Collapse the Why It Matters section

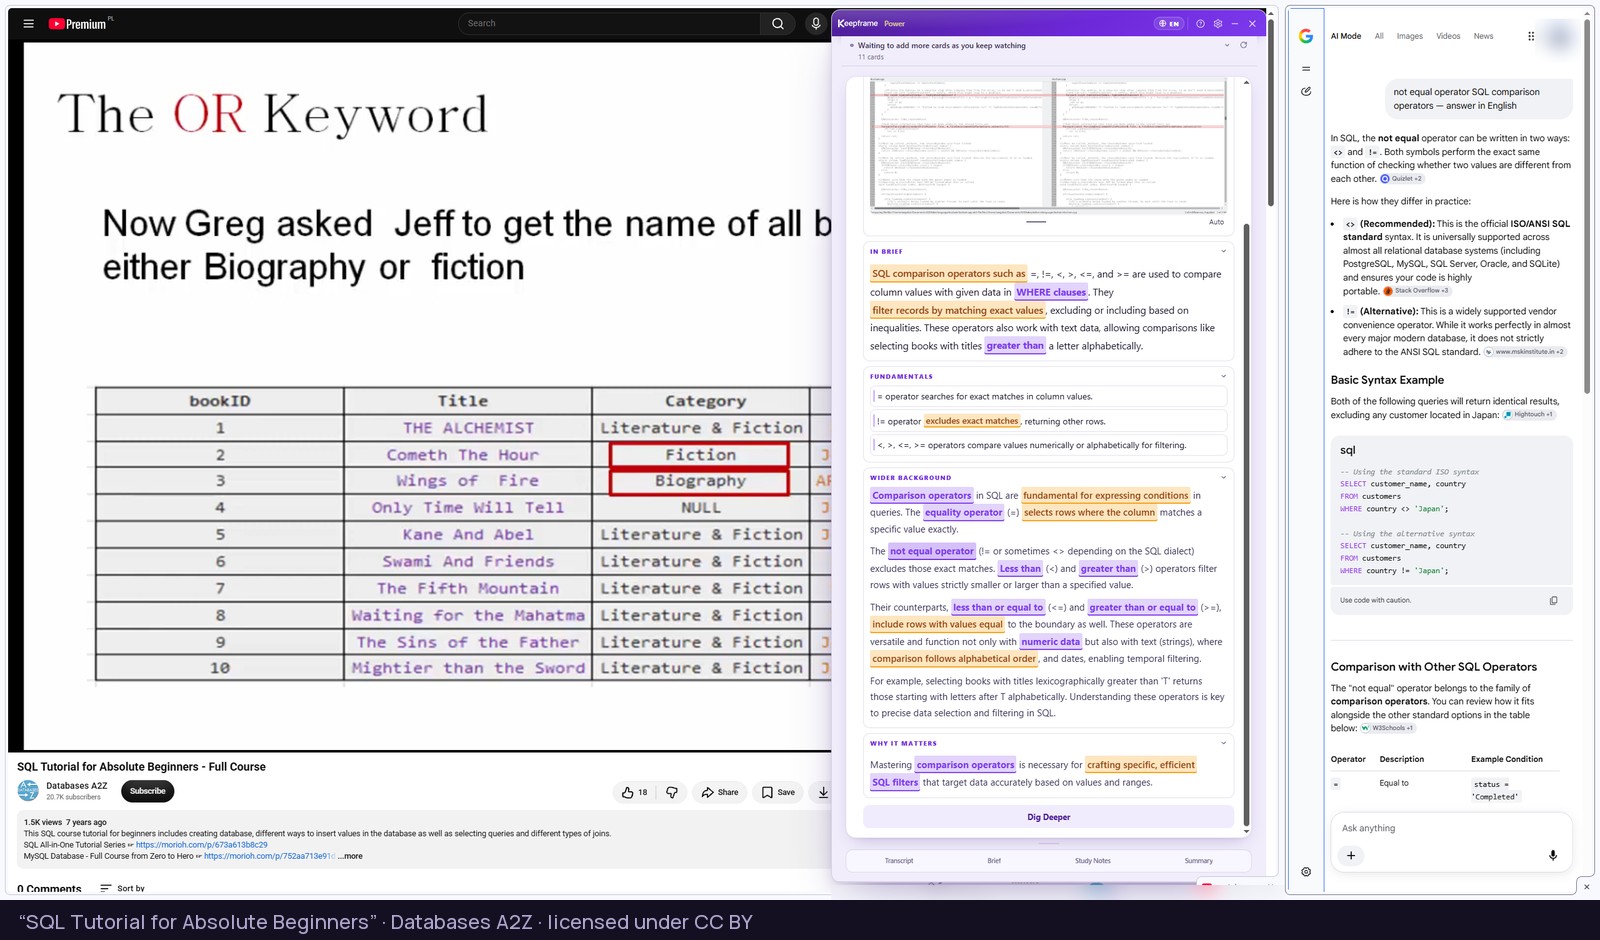[x=1223, y=743]
